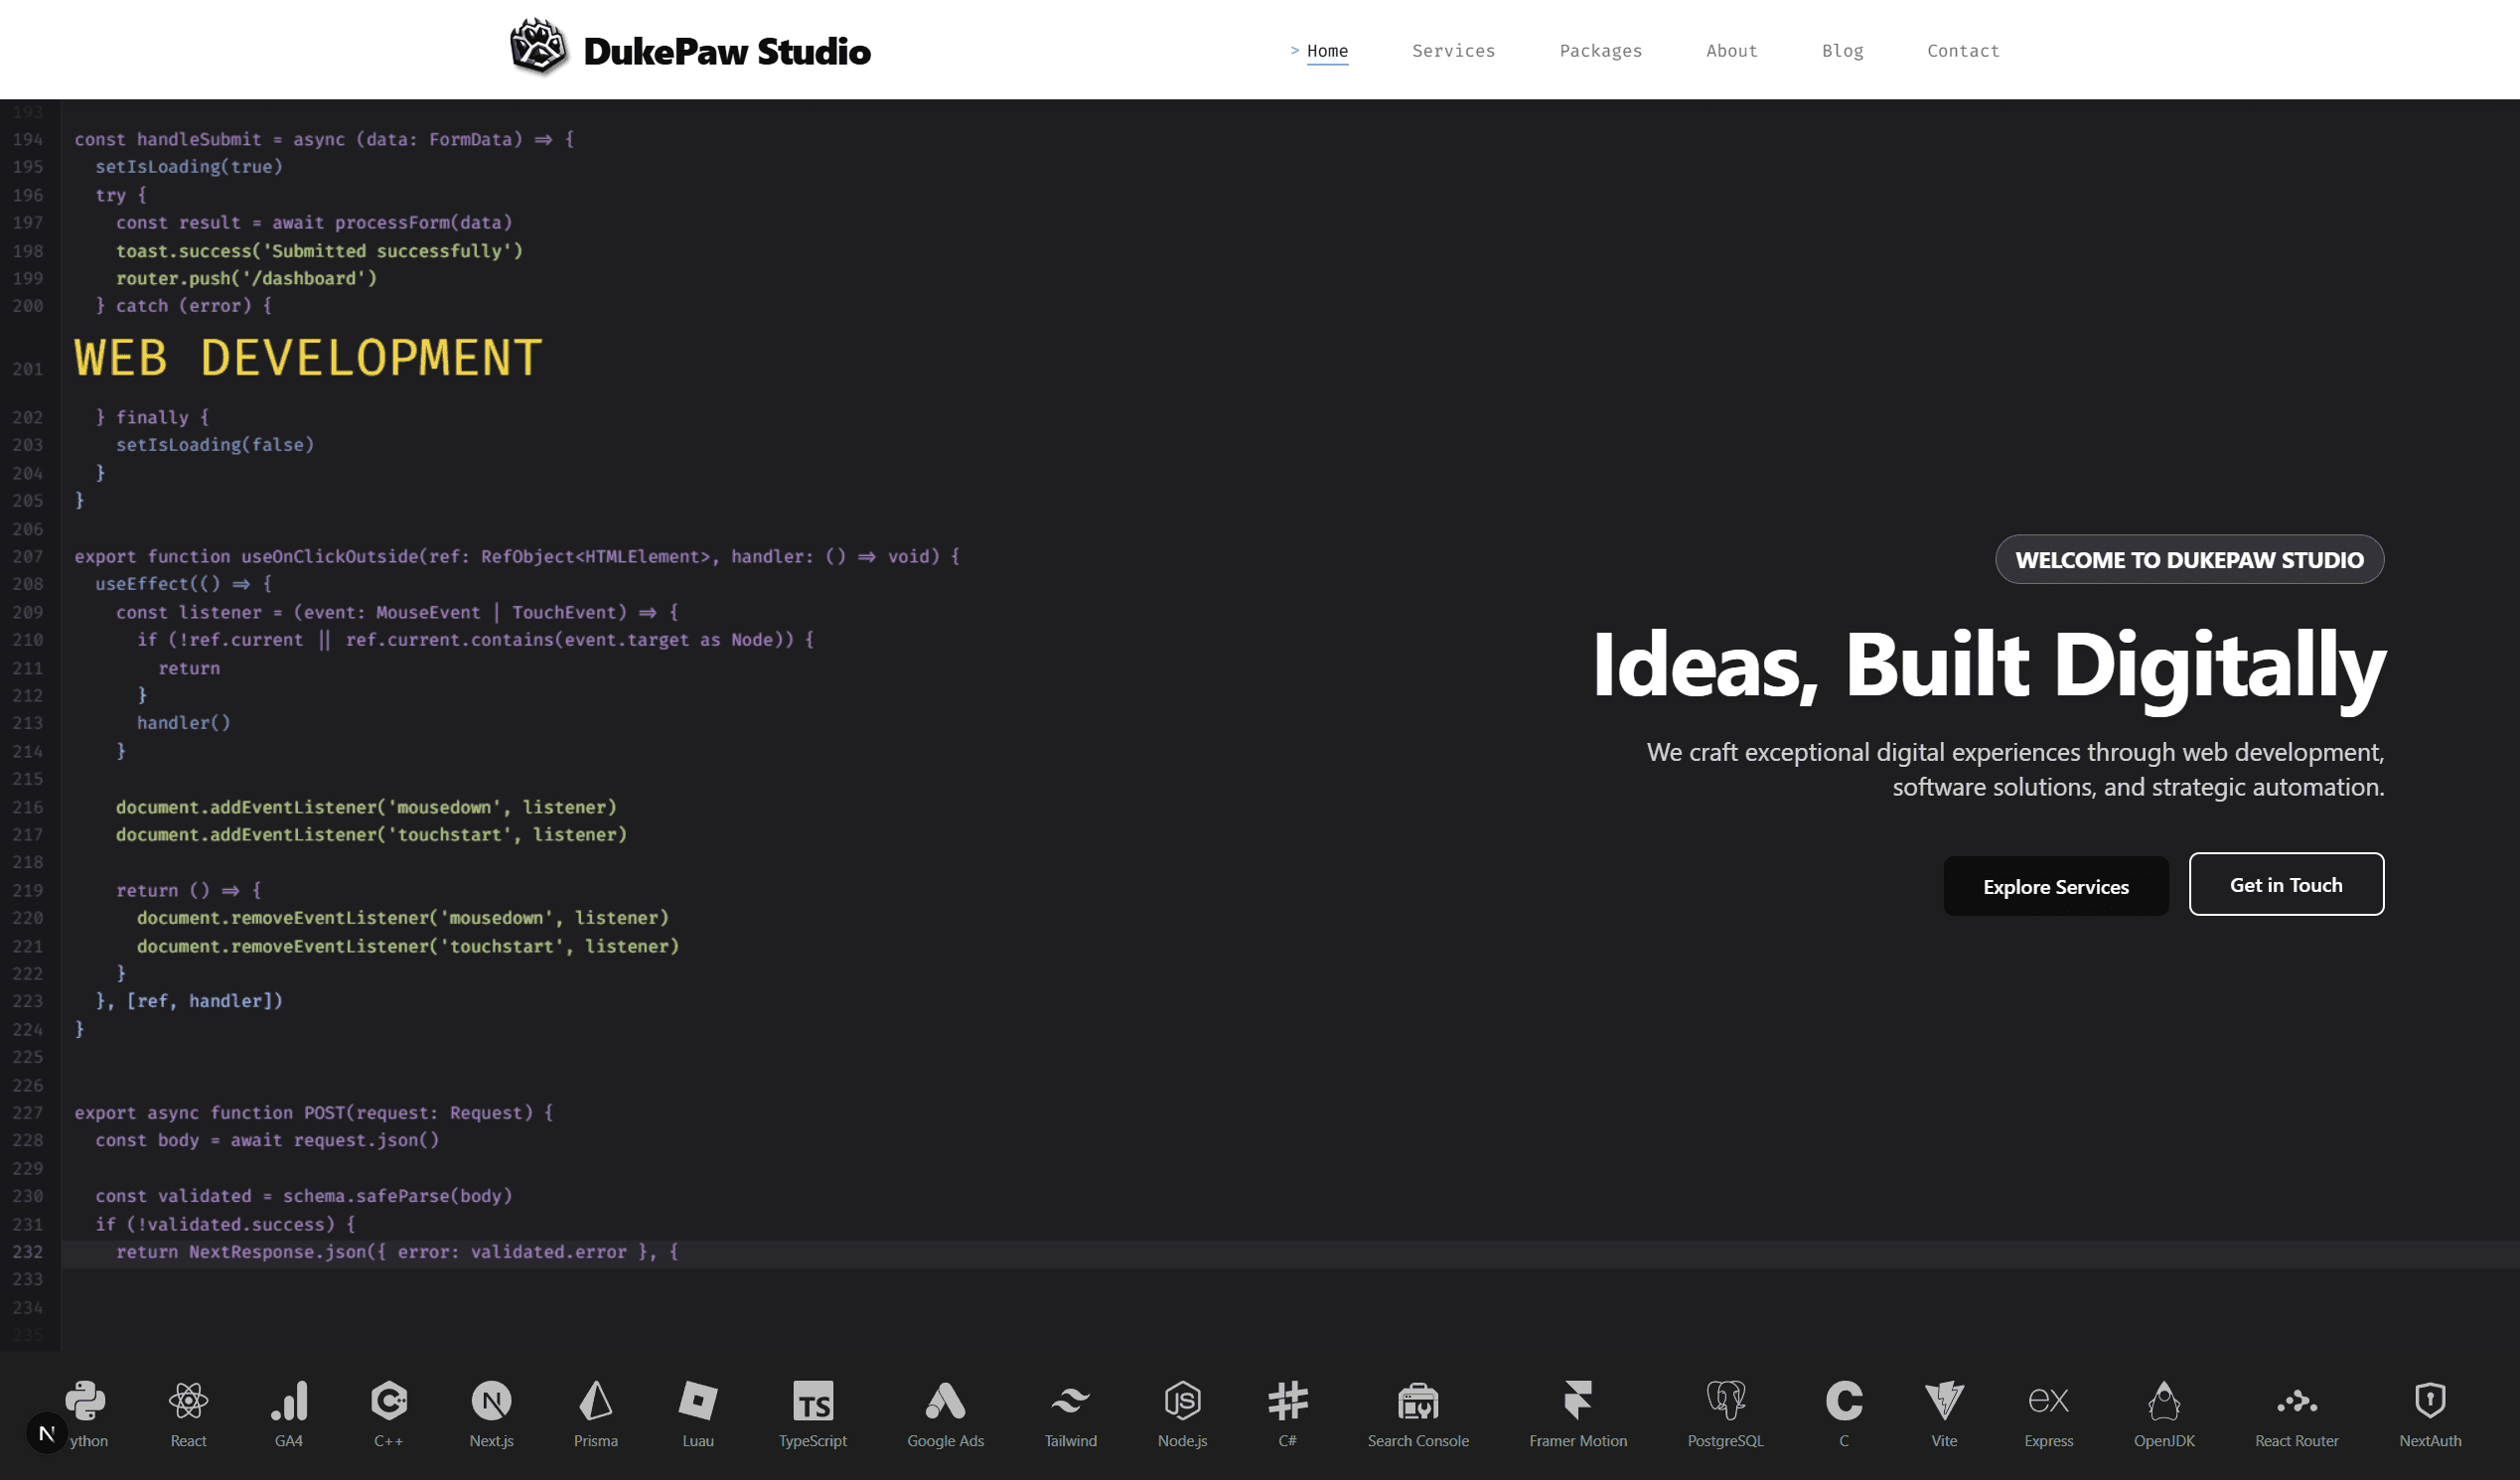Open the Blog section

coord(1843,50)
